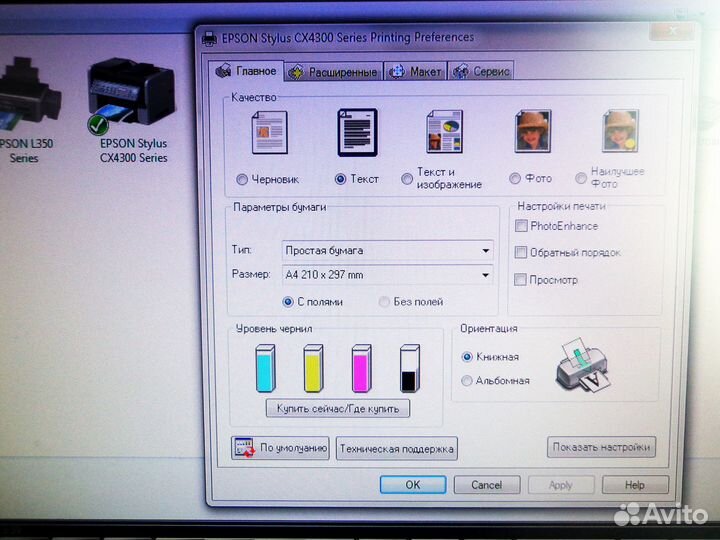The width and height of the screenshot is (720, 540).
Task: Switch to the Макет tab
Action: 415,72
